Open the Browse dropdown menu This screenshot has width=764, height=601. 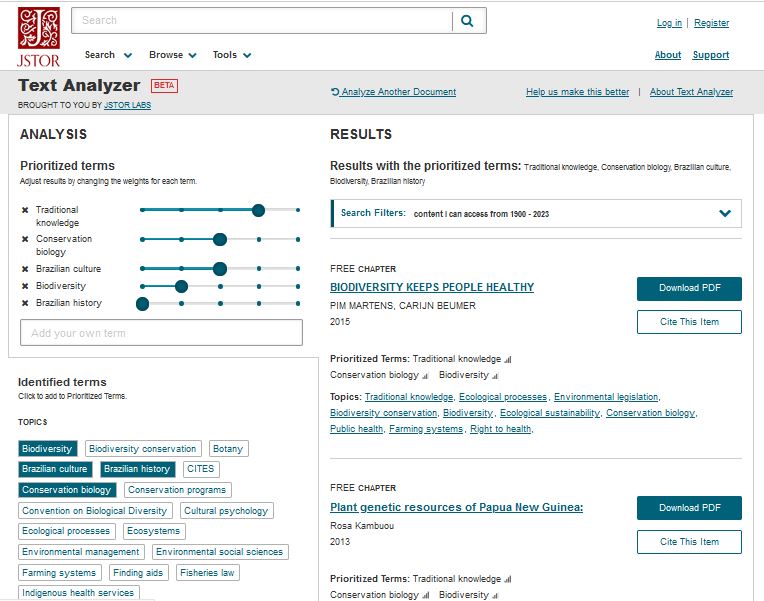click(x=172, y=55)
